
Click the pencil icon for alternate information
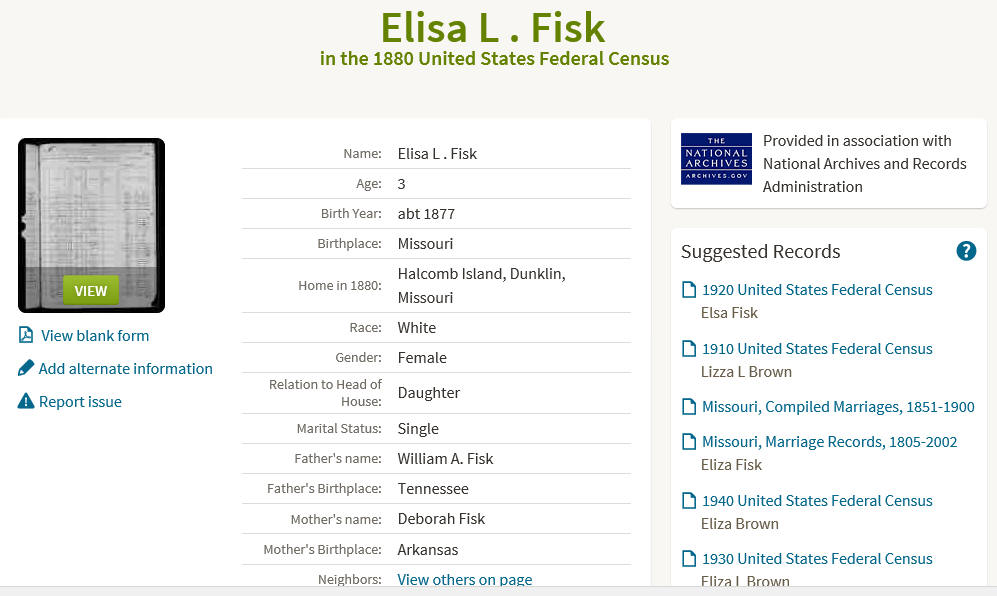[x=25, y=368]
